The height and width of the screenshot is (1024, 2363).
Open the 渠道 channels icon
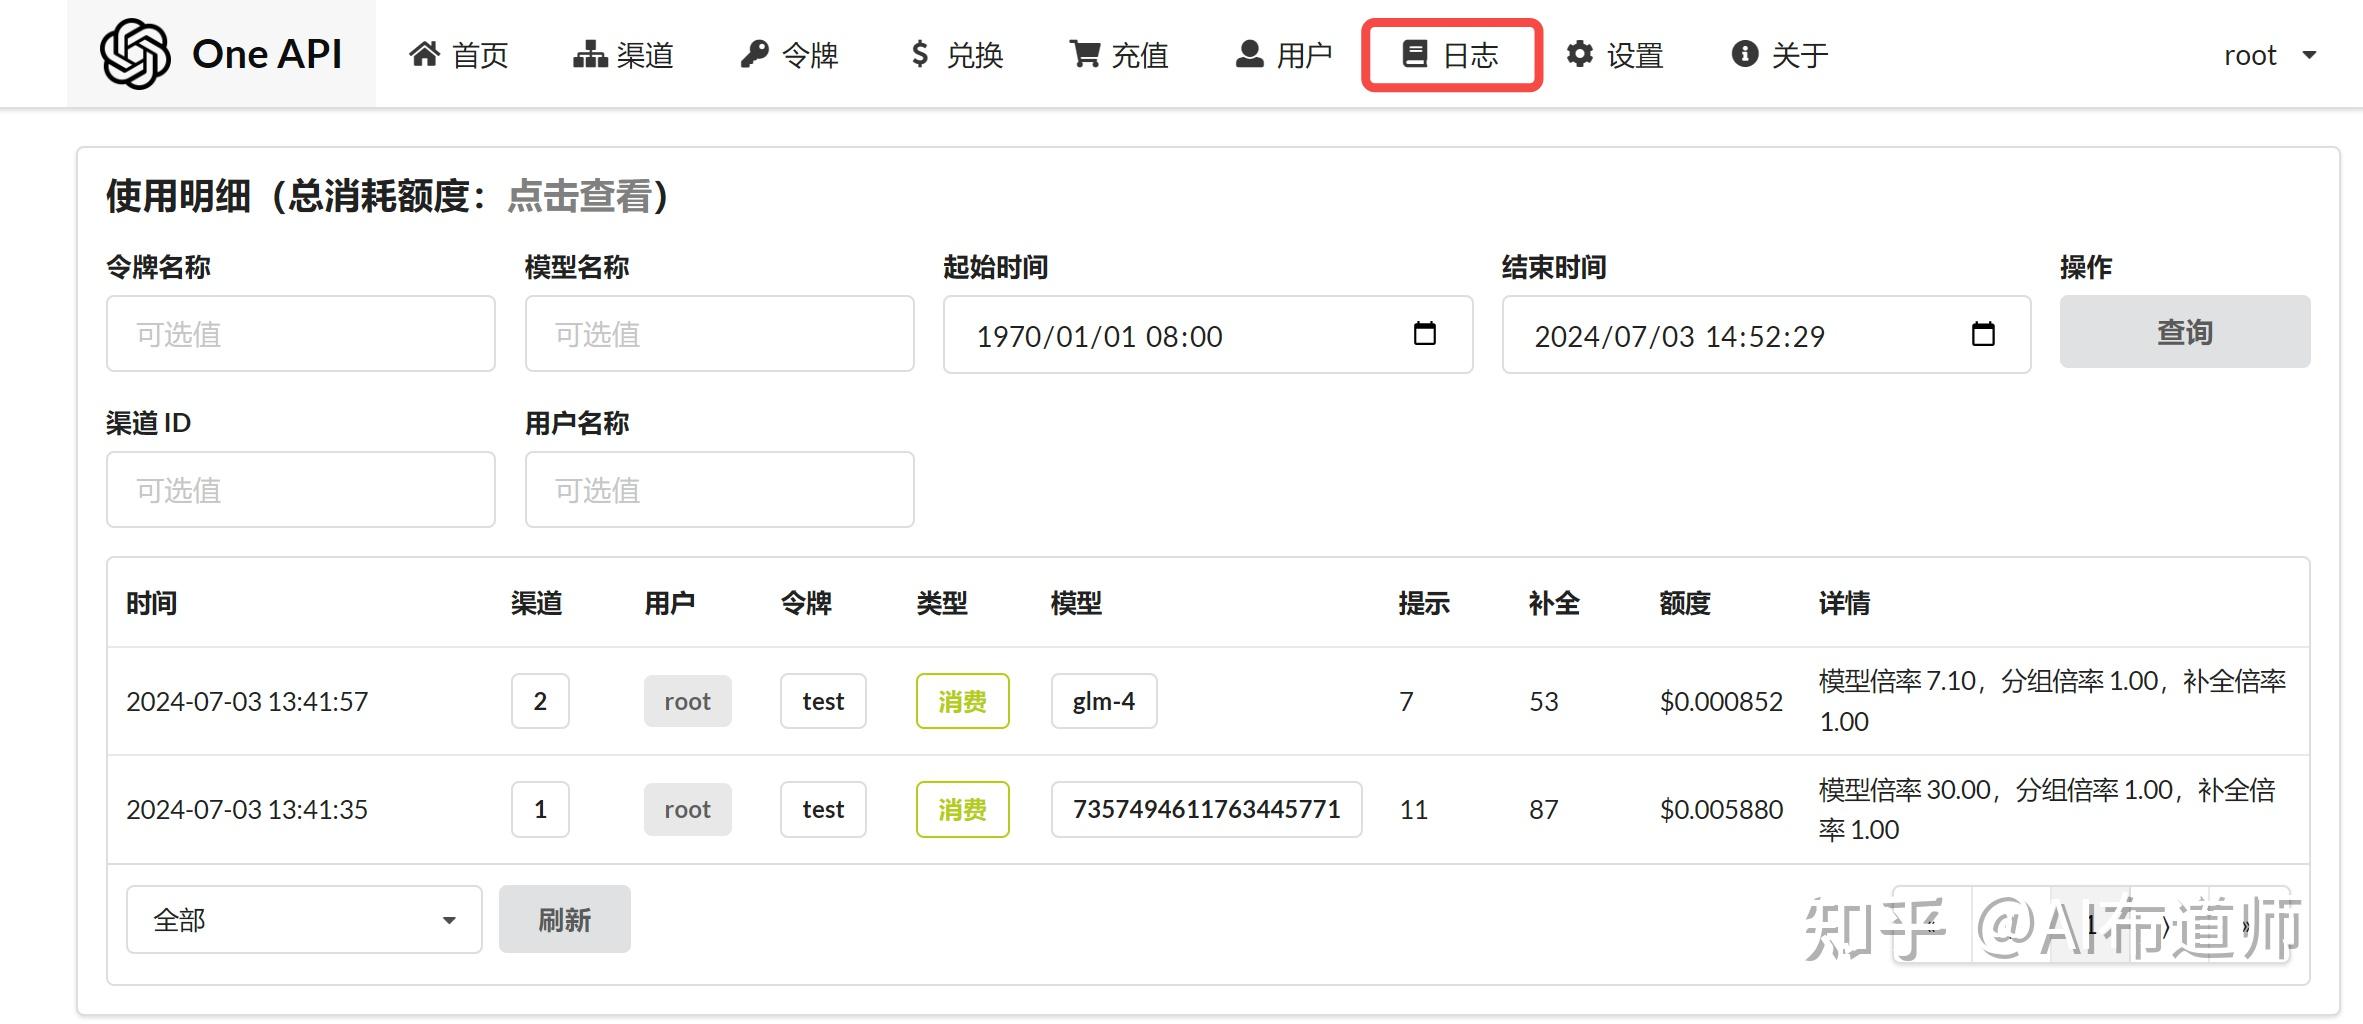point(589,54)
